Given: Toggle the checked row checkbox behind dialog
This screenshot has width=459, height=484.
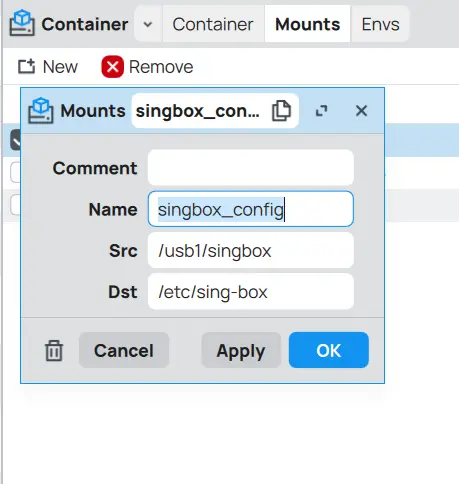Looking at the screenshot, I should click(15, 140).
